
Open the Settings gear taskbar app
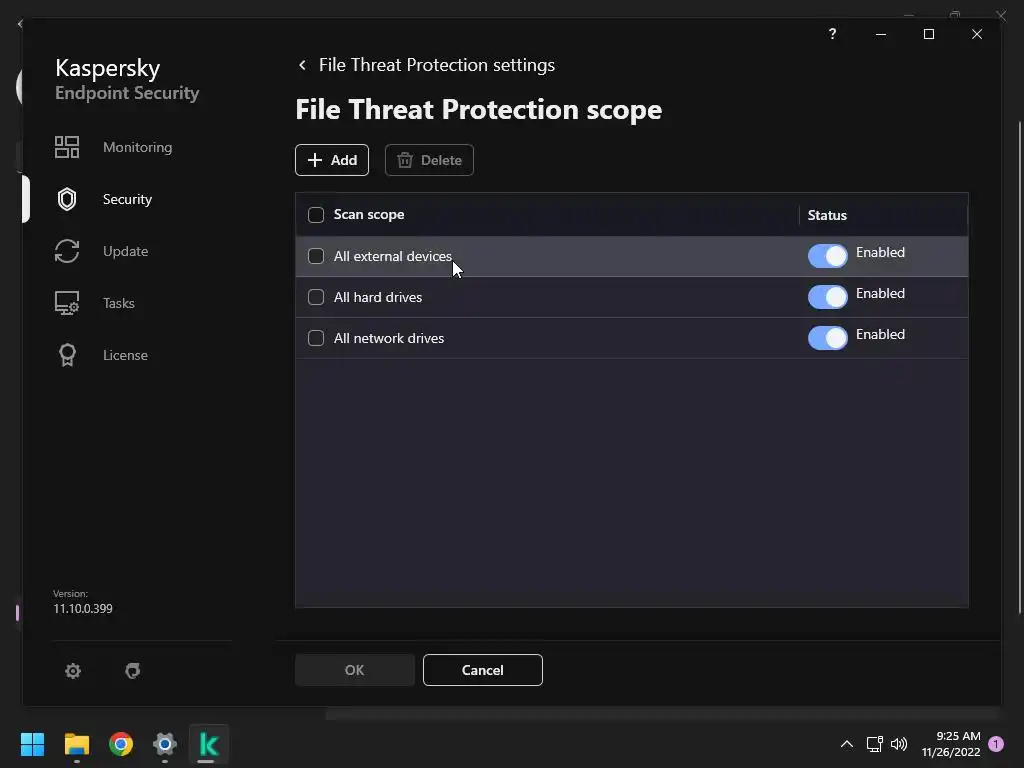tap(165, 744)
